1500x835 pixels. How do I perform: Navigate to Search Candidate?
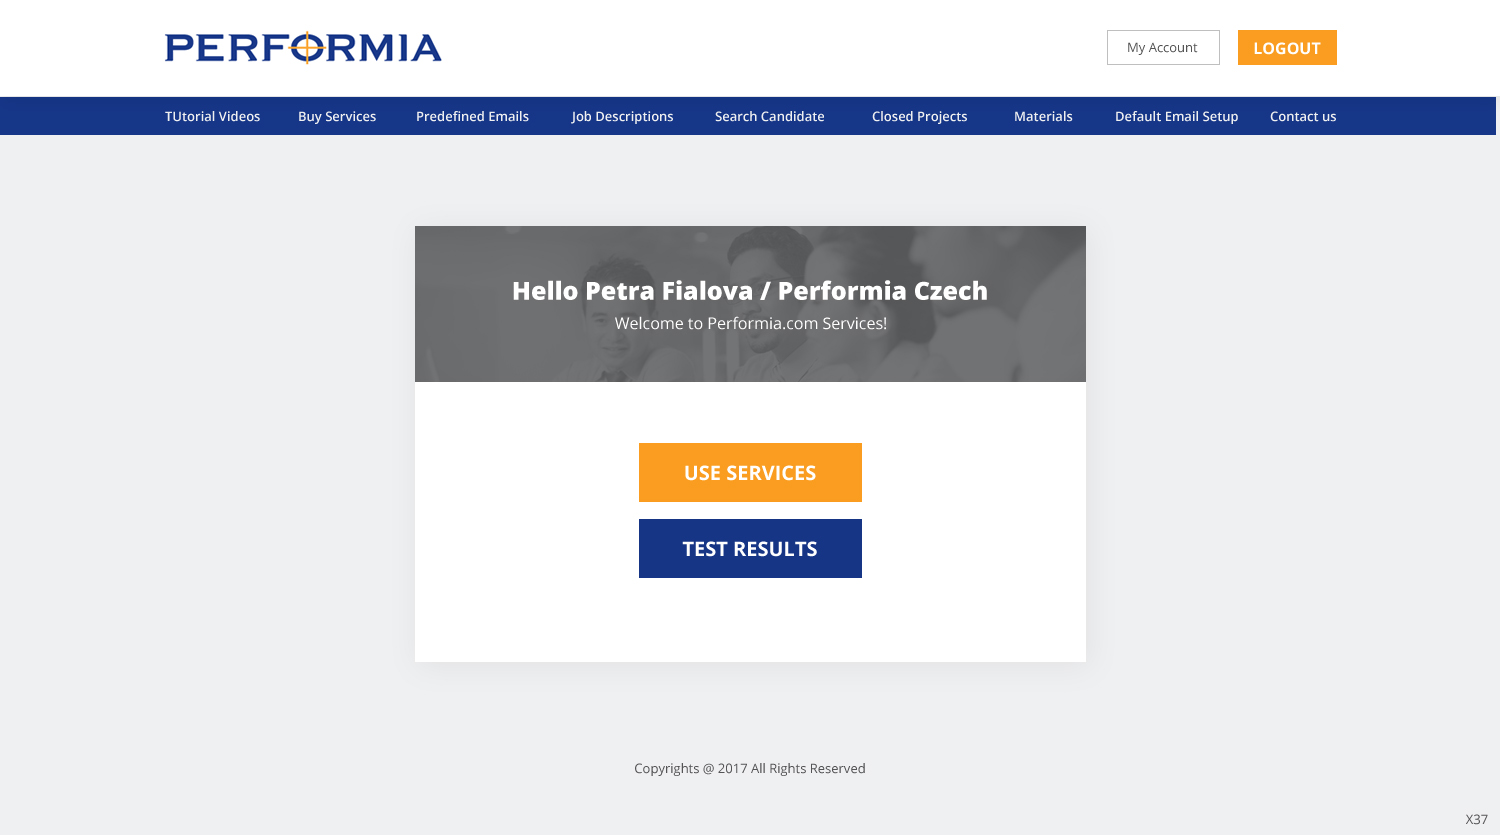[769, 116]
